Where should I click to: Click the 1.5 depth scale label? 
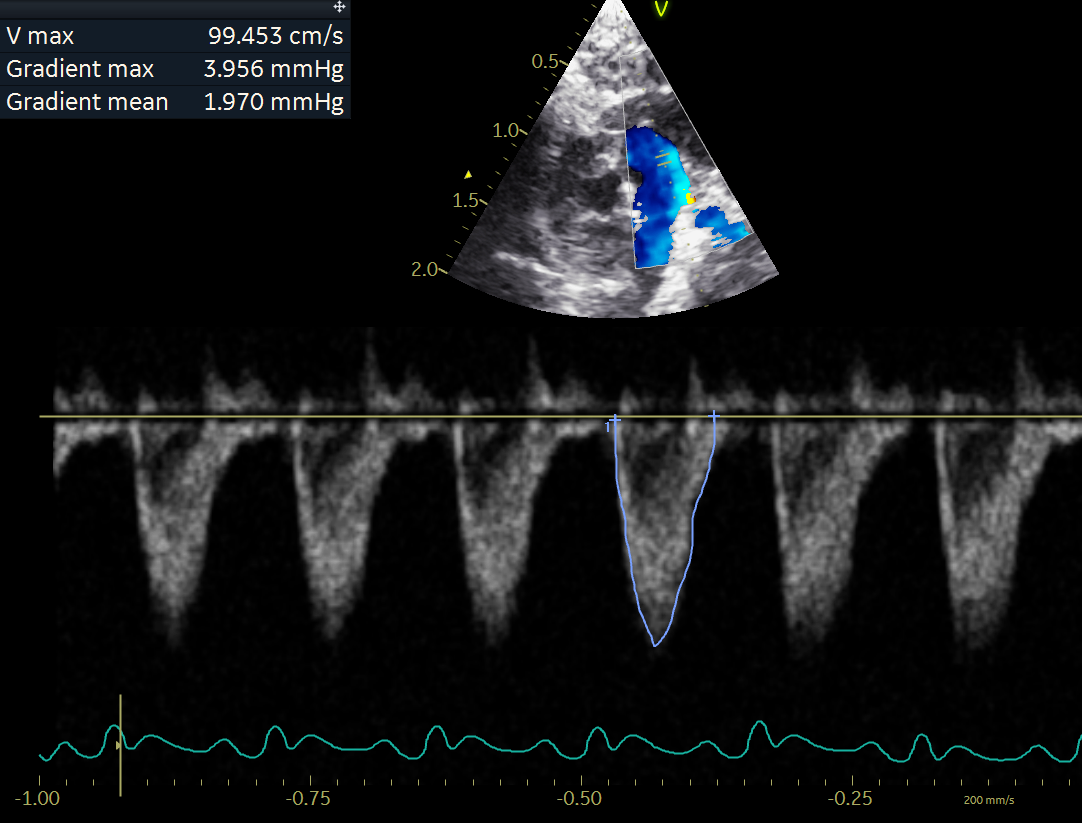coord(465,201)
